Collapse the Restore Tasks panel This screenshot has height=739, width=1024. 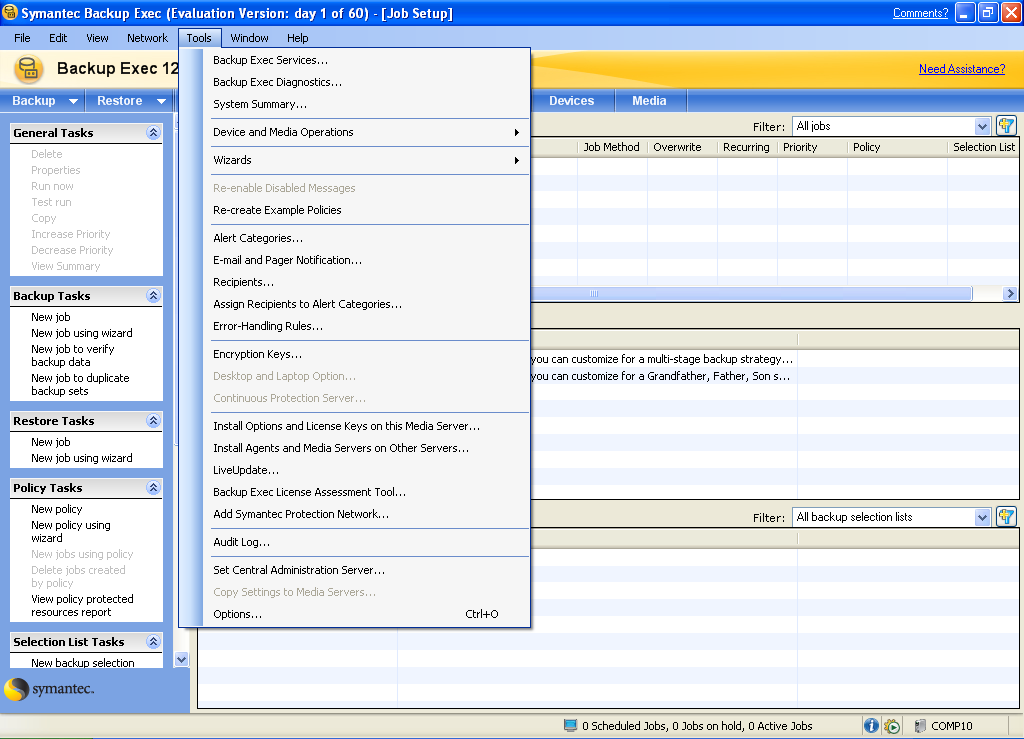[x=153, y=421]
